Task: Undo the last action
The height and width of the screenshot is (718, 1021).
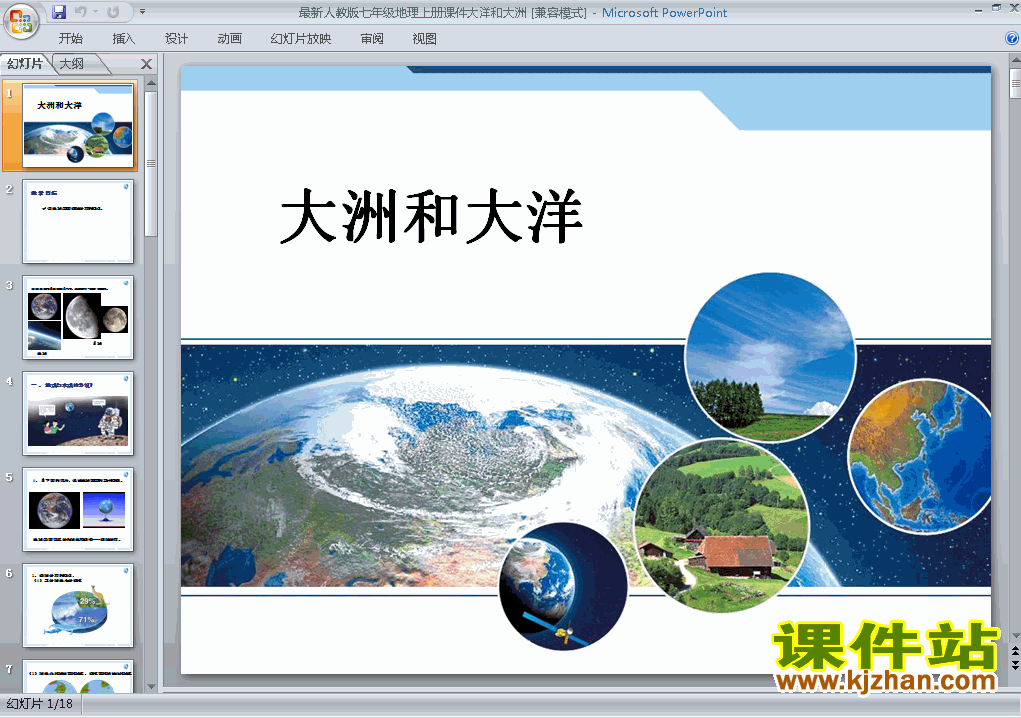Action: point(81,12)
